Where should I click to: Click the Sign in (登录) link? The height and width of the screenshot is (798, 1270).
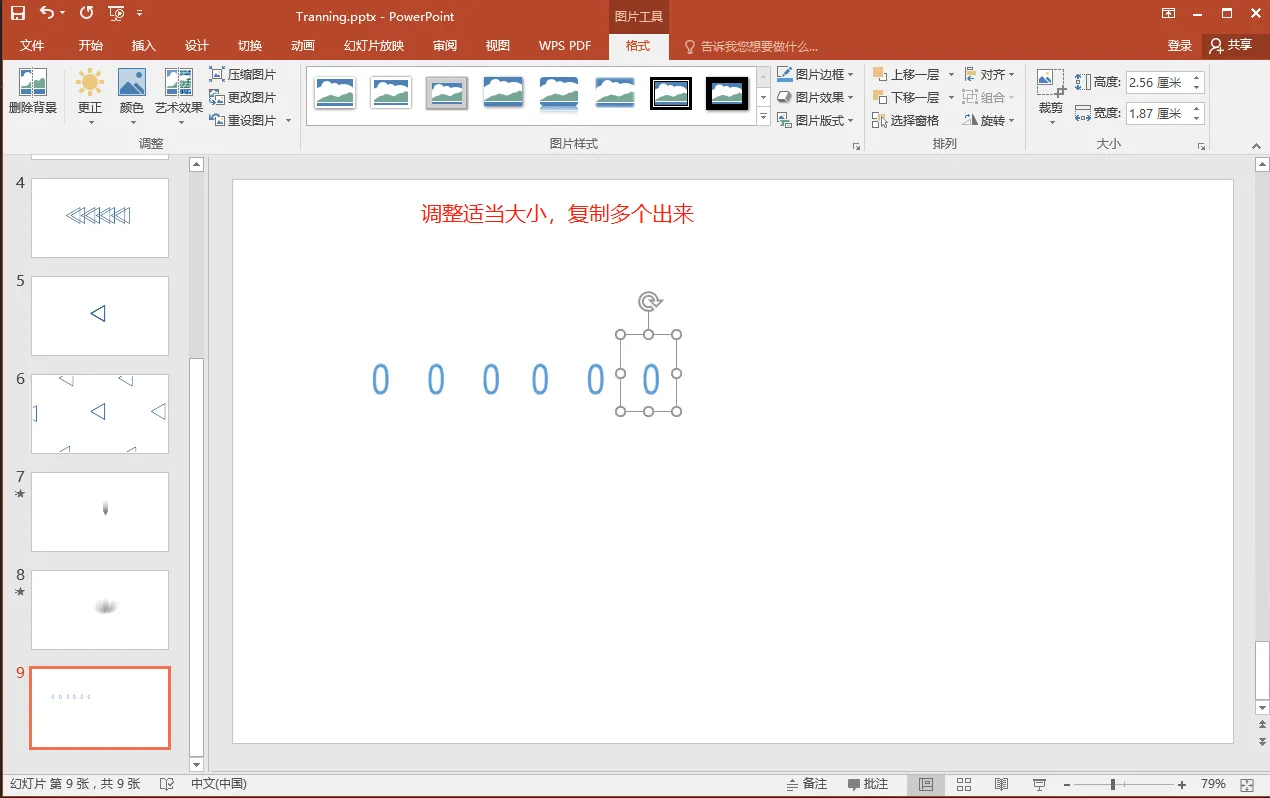pos(1180,46)
